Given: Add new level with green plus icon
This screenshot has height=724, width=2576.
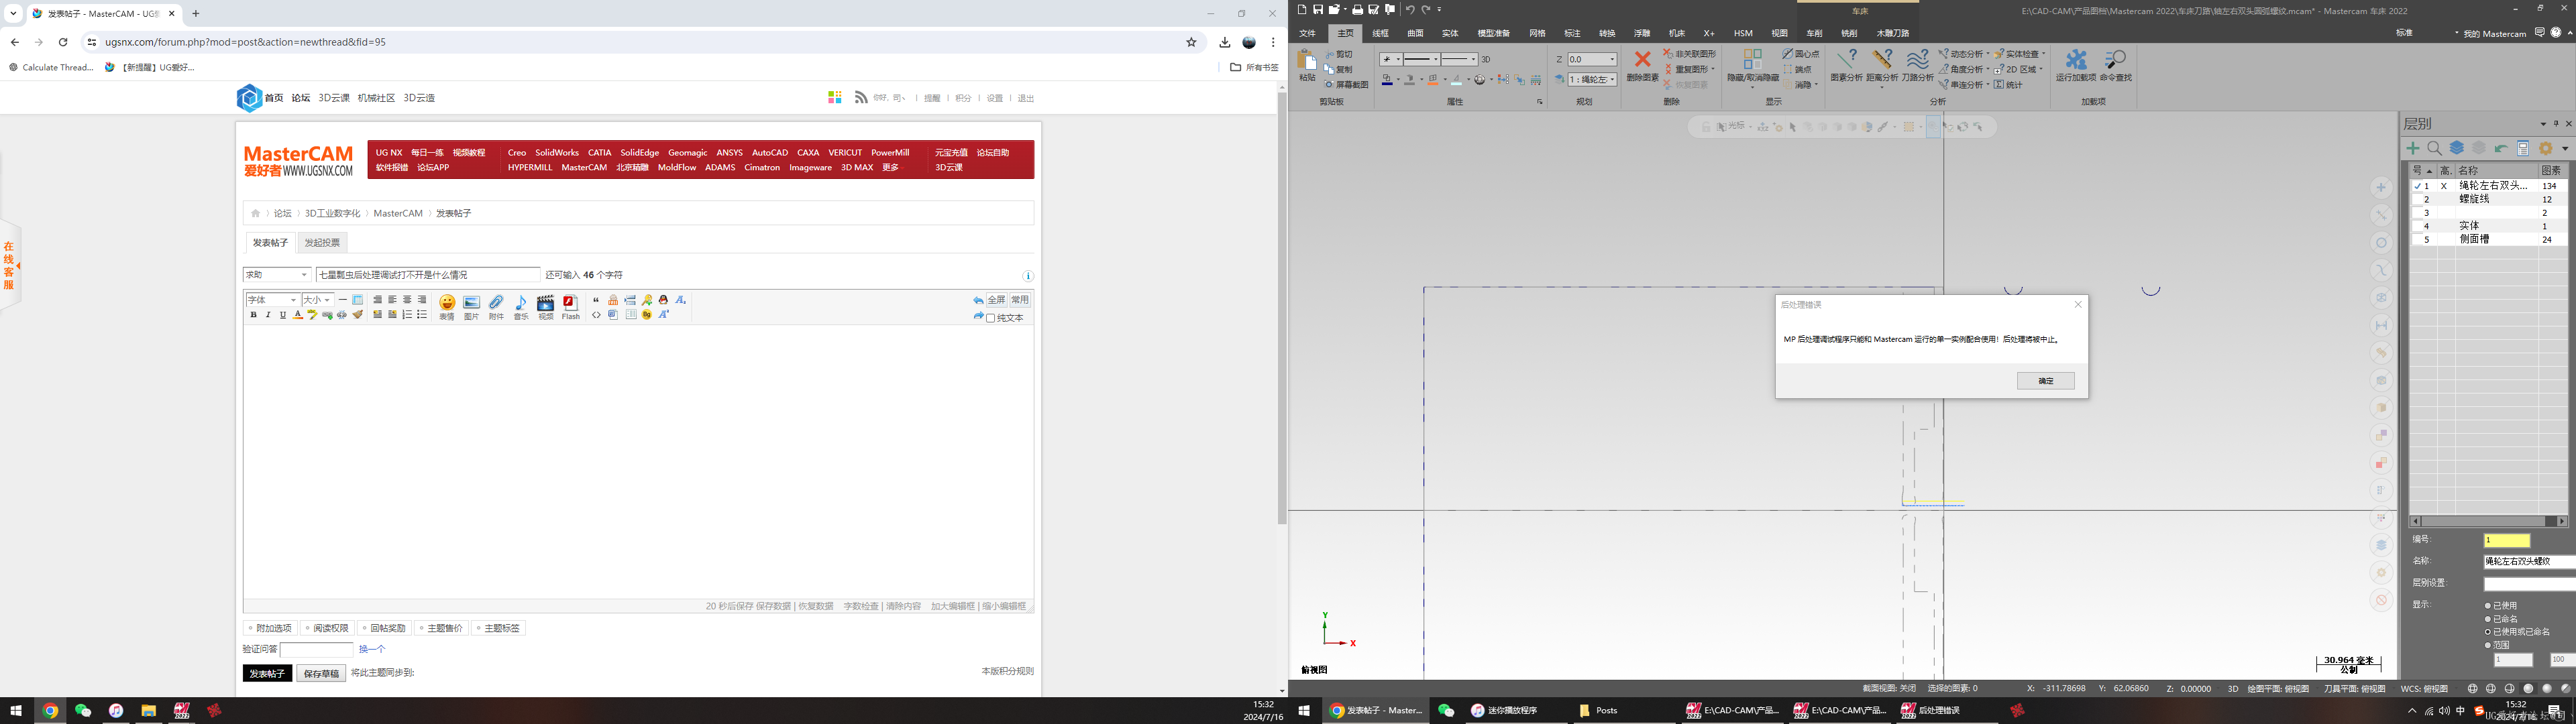Looking at the screenshot, I should click(x=2414, y=148).
